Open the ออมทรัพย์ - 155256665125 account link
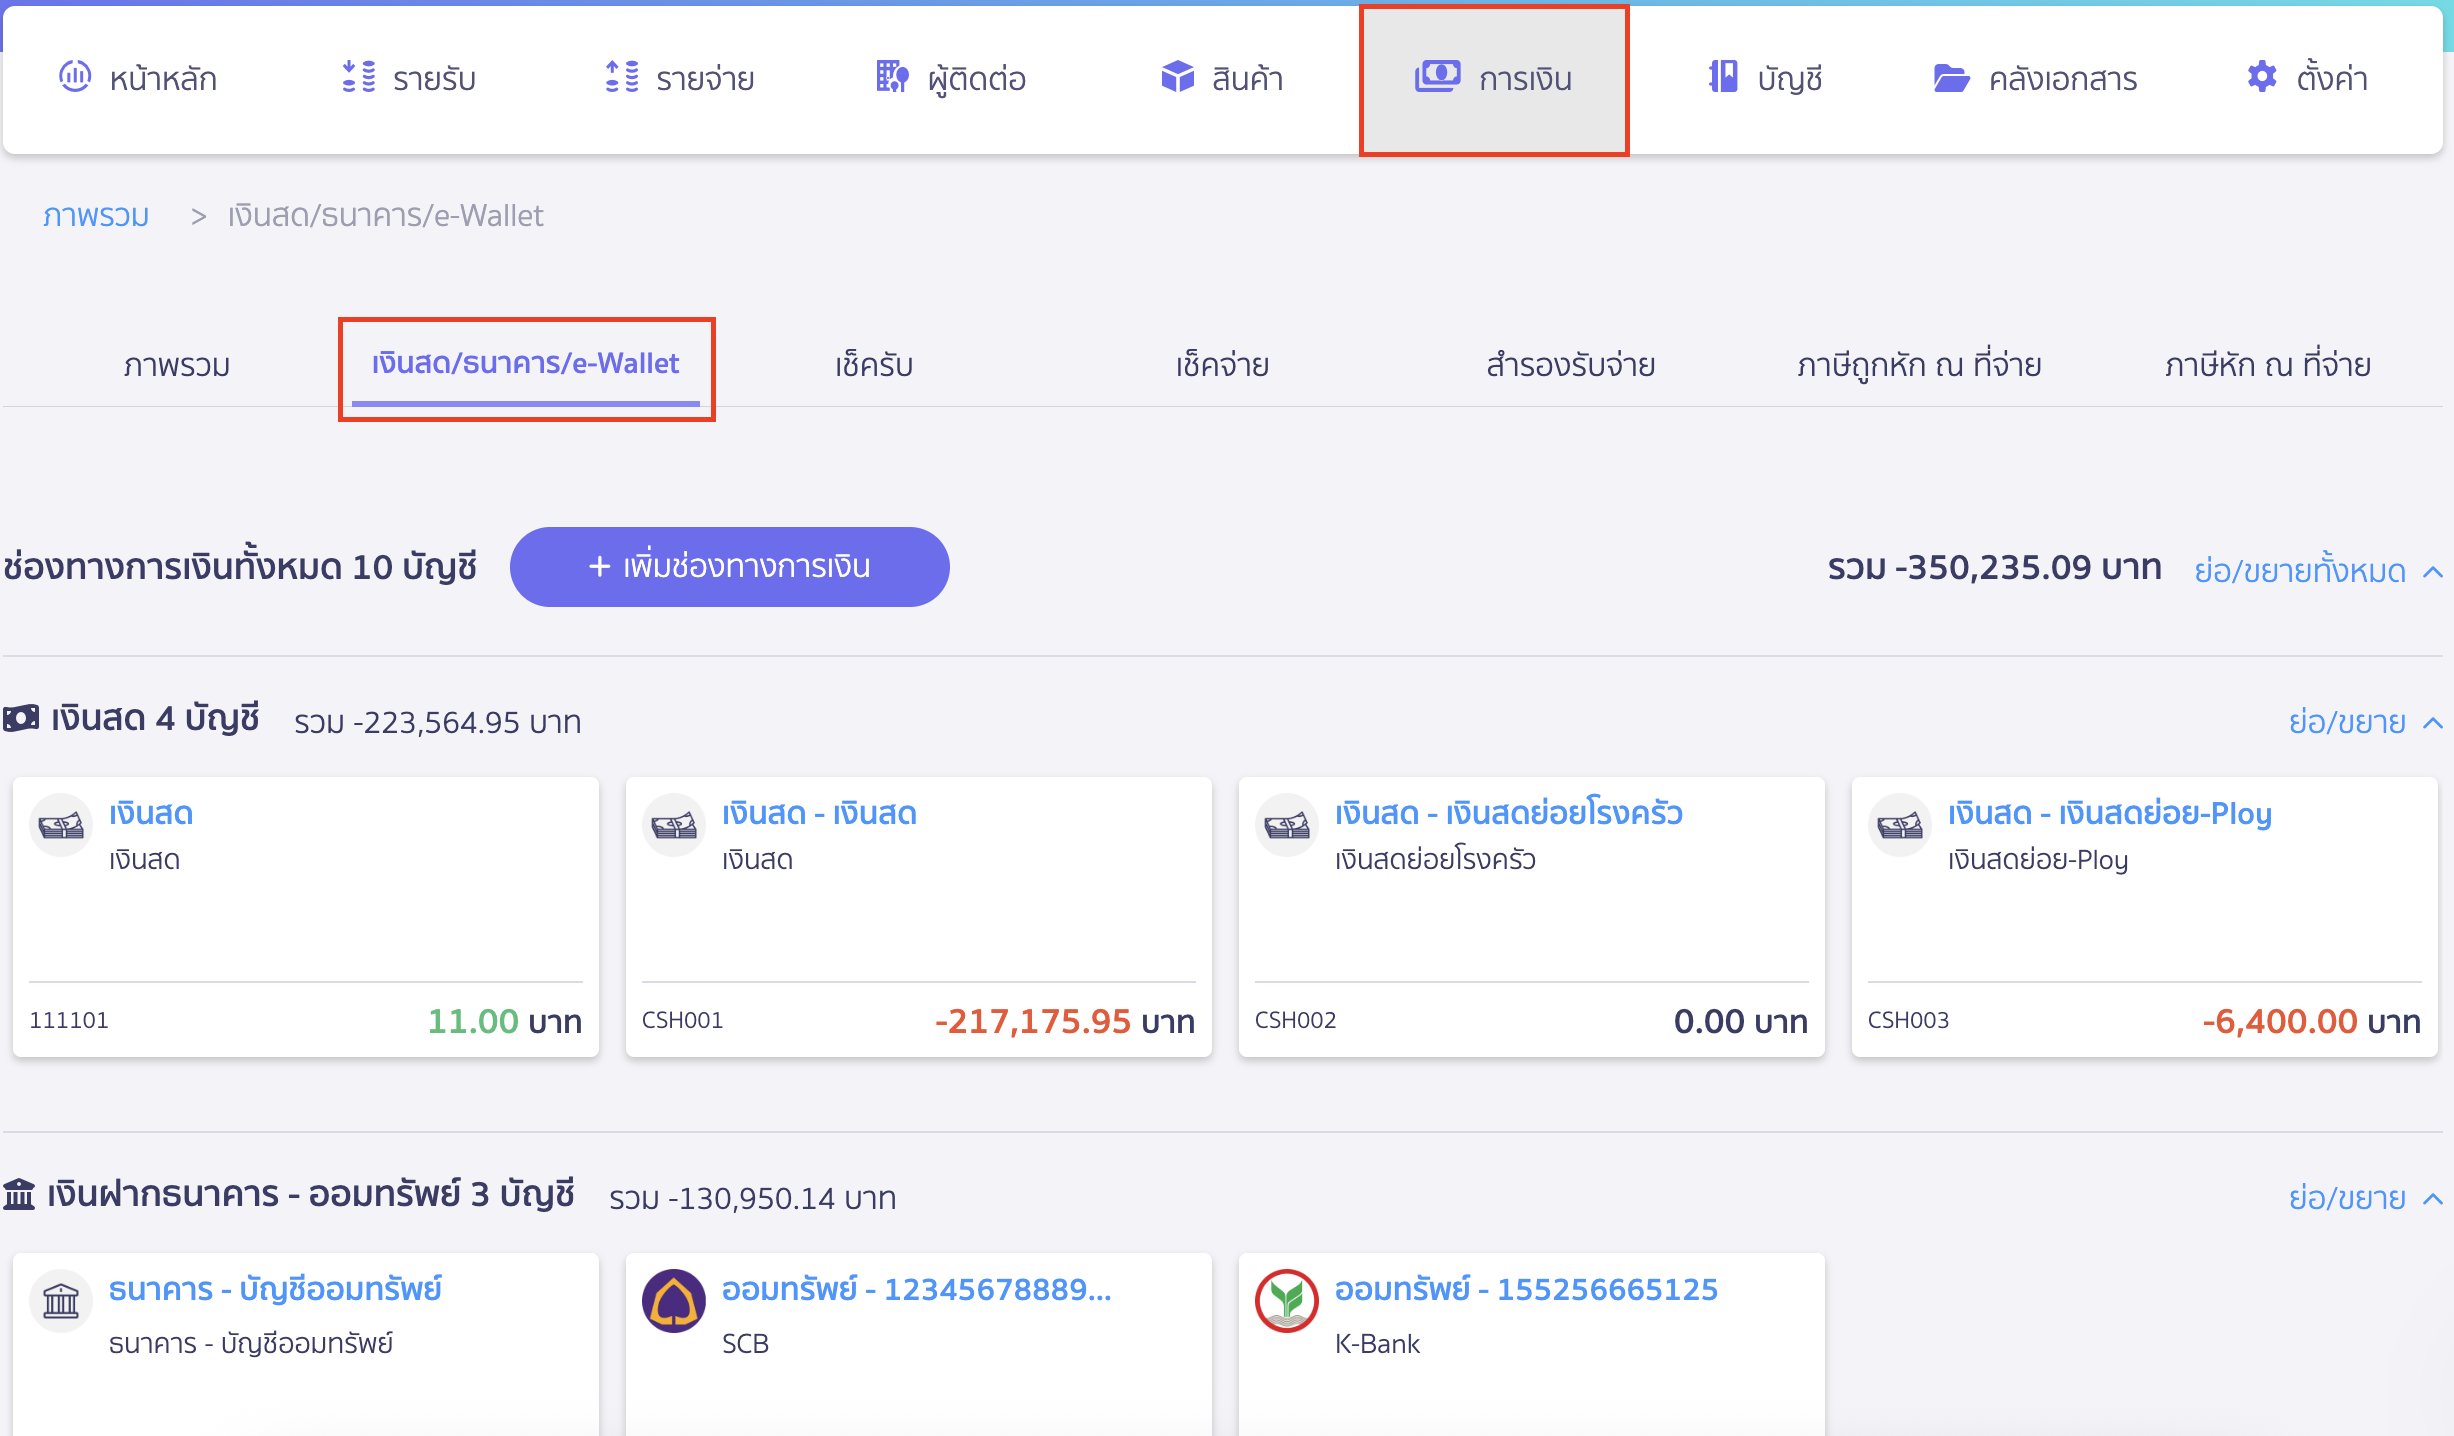 1526,1289
